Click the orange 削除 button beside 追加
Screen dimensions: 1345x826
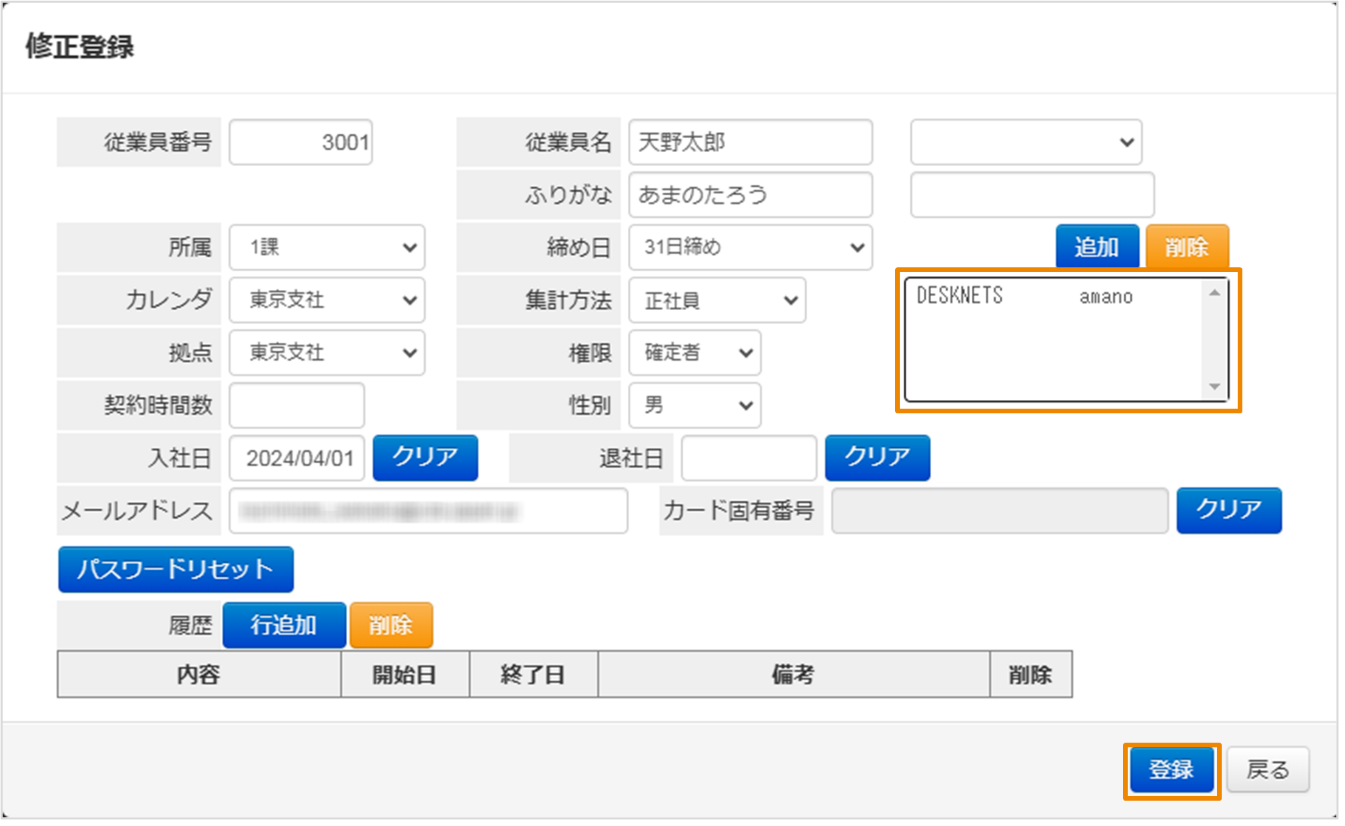tap(1186, 246)
